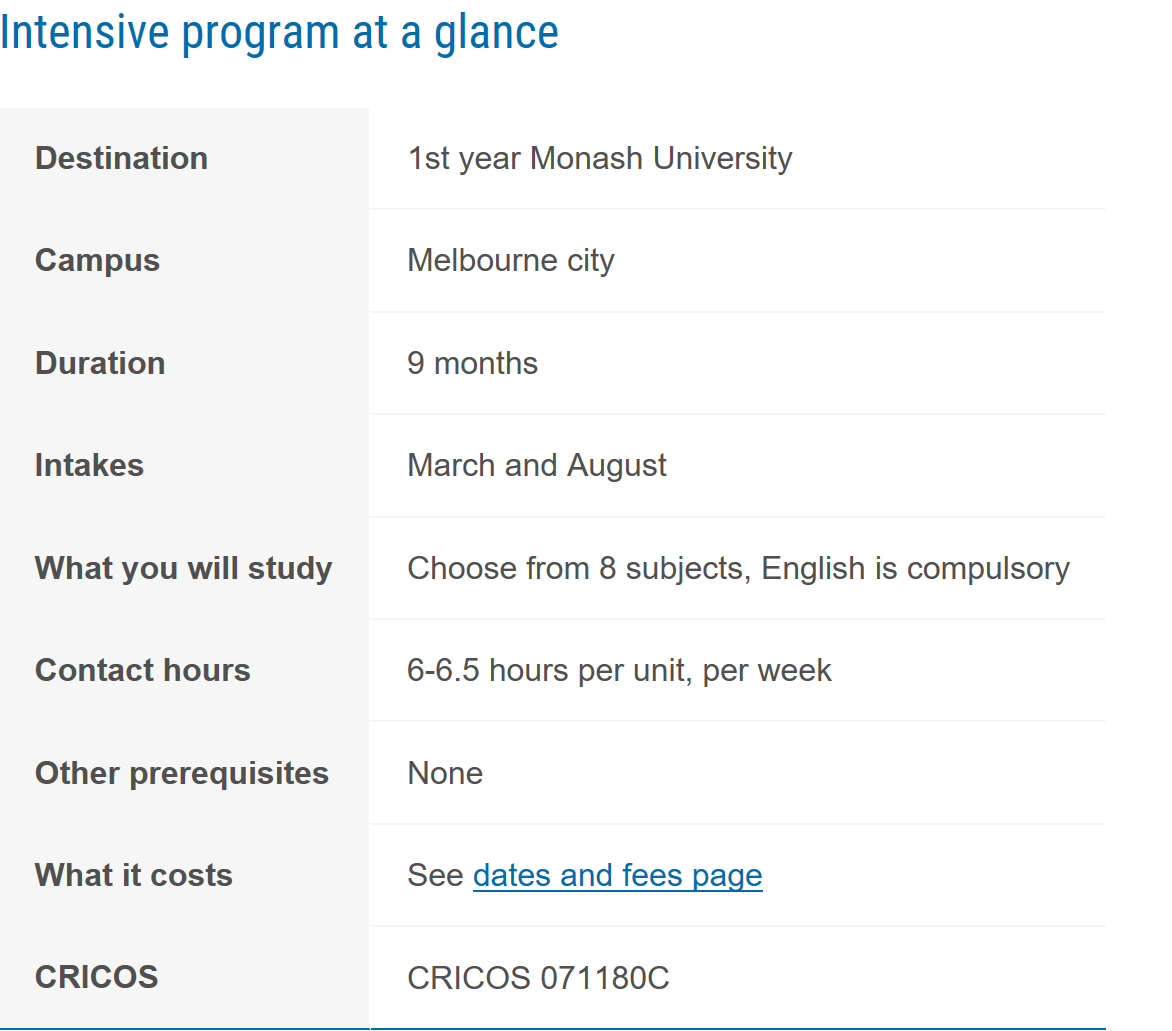The height and width of the screenshot is (1031, 1172).
Task: Click the 'What you will study' label
Action: coord(183,568)
